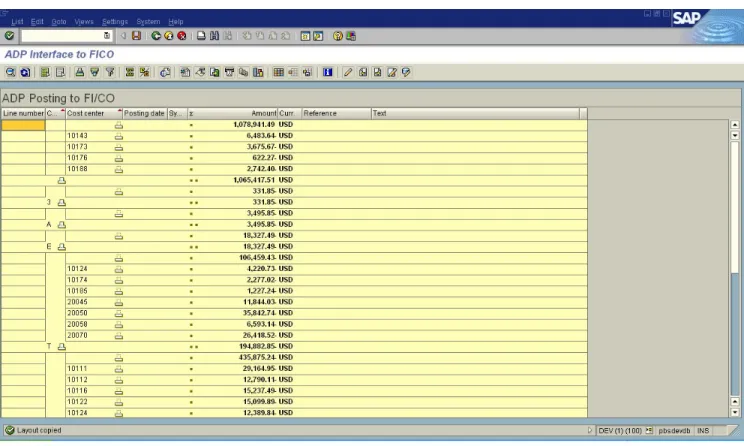744x446 pixels.
Task: Click the Line number column header
Action: click(23, 113)
